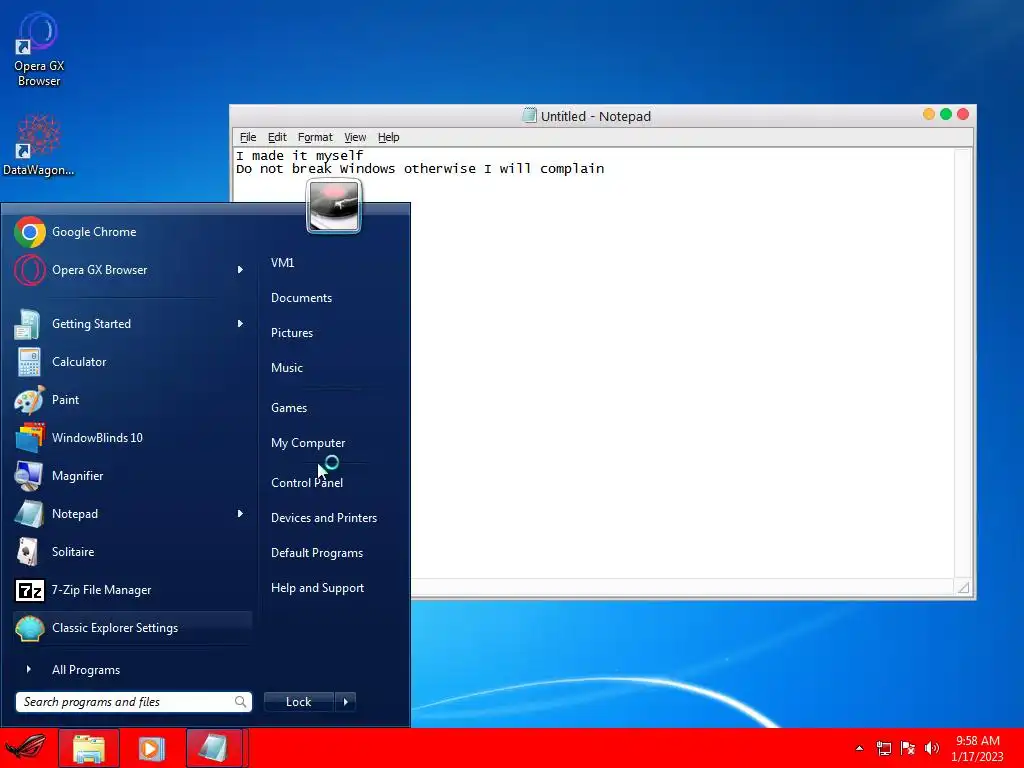Launch WindowBlinds 10
Screen dimensions: 1024x768
132,438
